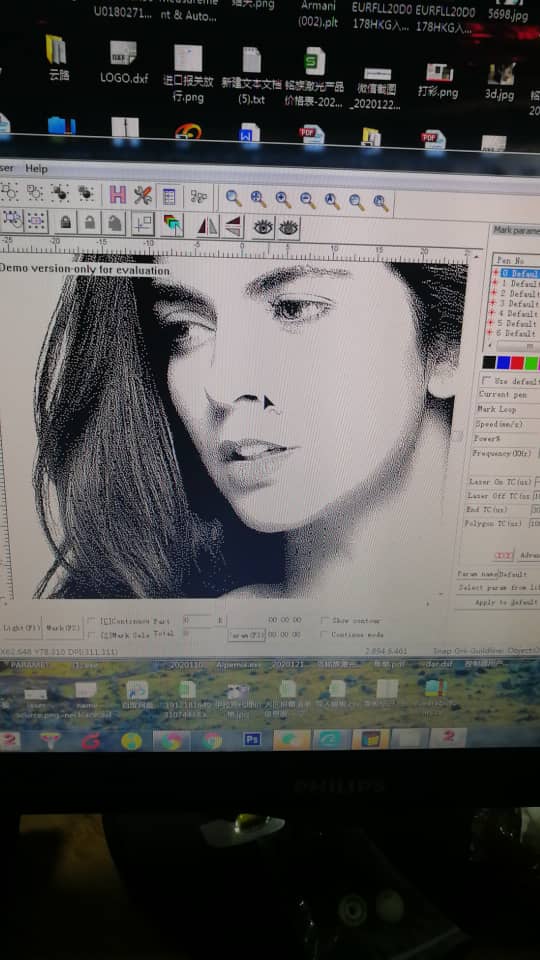Select the Mark parameter panel tab
The height and width of the screenshot is (960, 540).
click(516, 230)
